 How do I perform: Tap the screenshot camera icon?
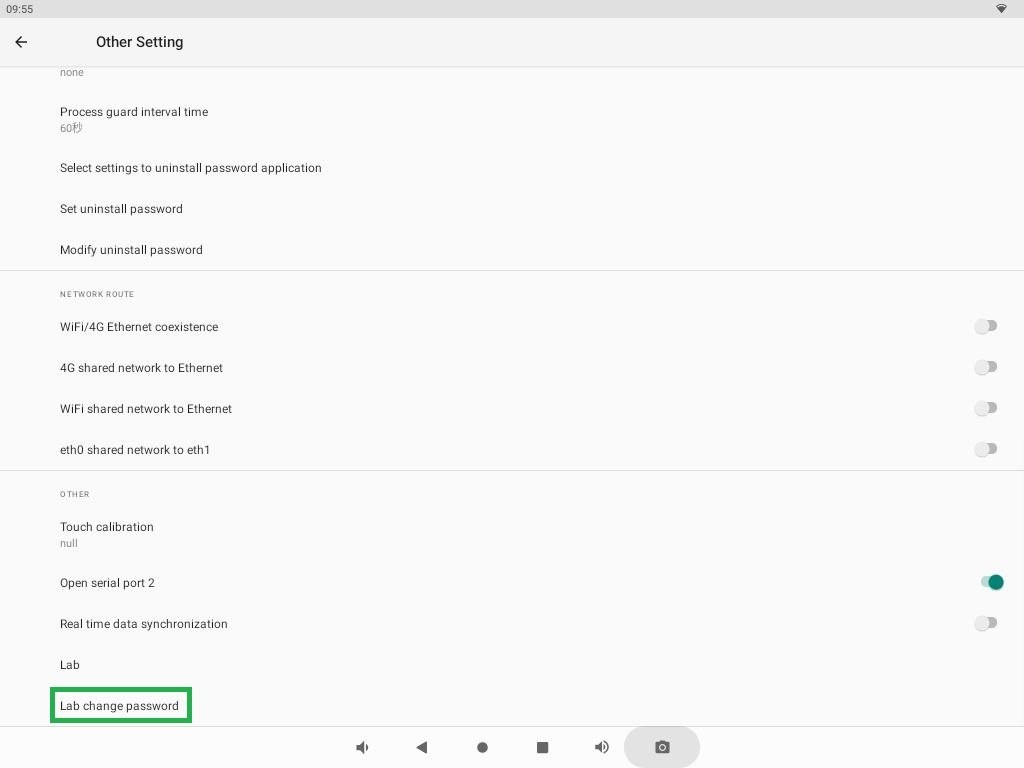pos(662,747)
